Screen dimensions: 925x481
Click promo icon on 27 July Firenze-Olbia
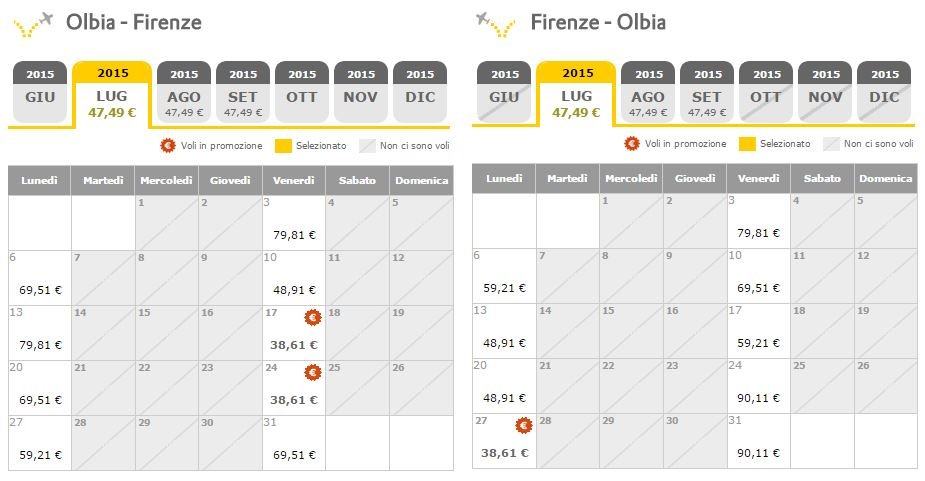point(523,426)
